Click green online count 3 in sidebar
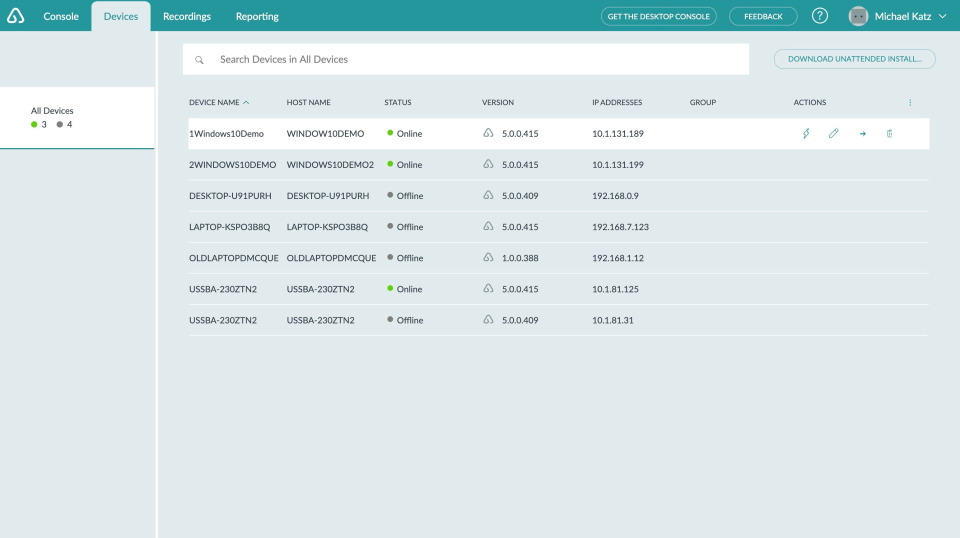 [39, 124]
